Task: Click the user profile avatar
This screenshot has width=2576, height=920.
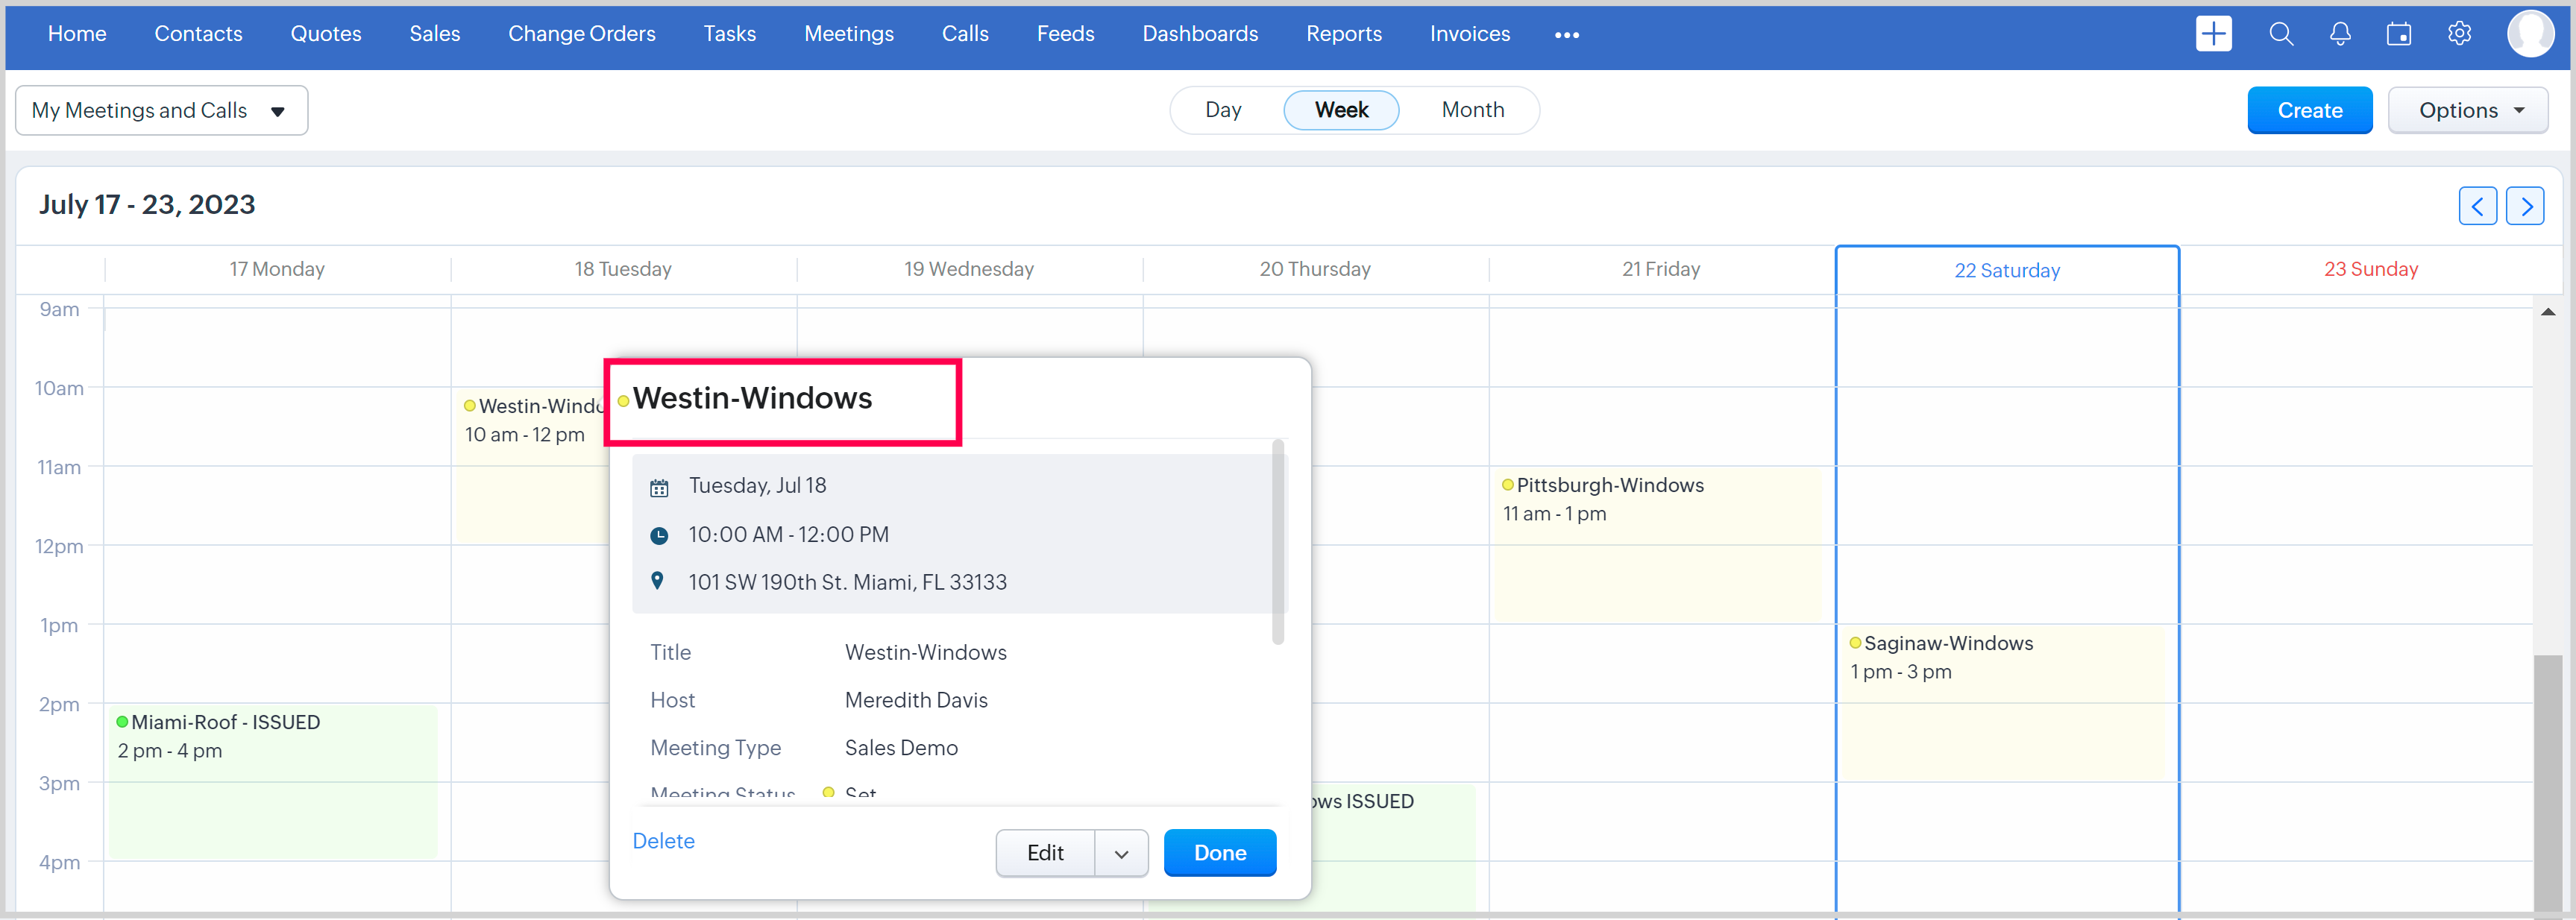Action: (2530, 34)
